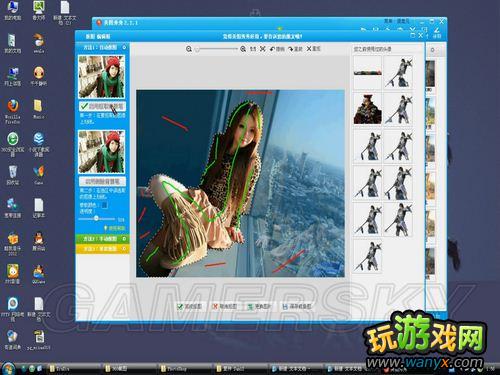
Task: Open the Game shortcut with Windows flag icon
Action: coord(39,175)
